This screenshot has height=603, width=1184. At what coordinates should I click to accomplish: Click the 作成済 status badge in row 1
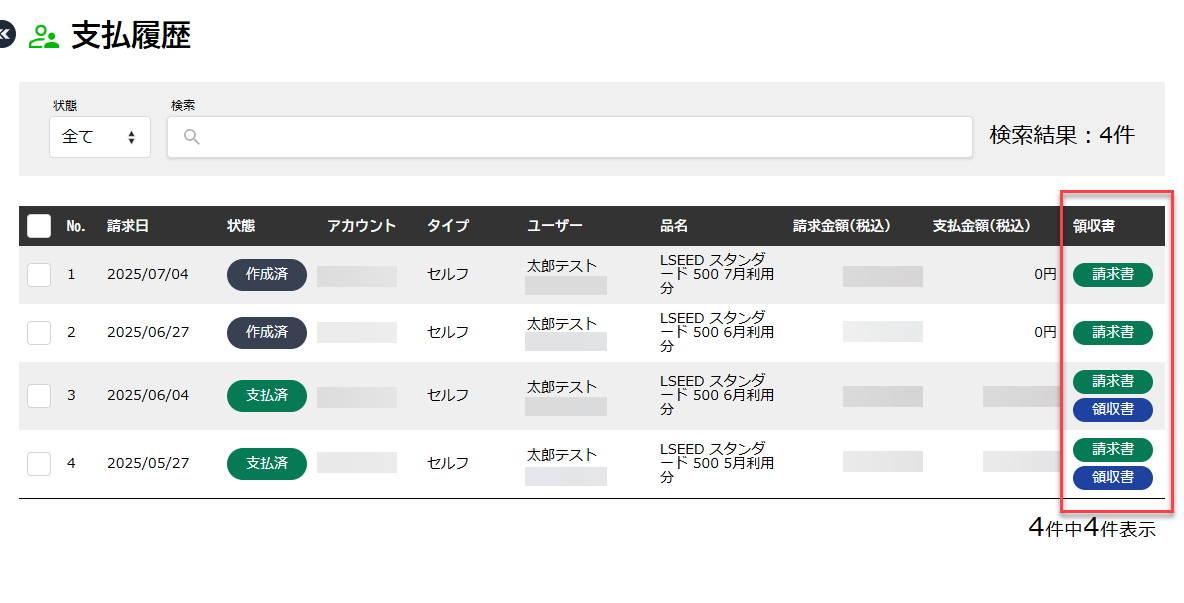pos(266,274)
